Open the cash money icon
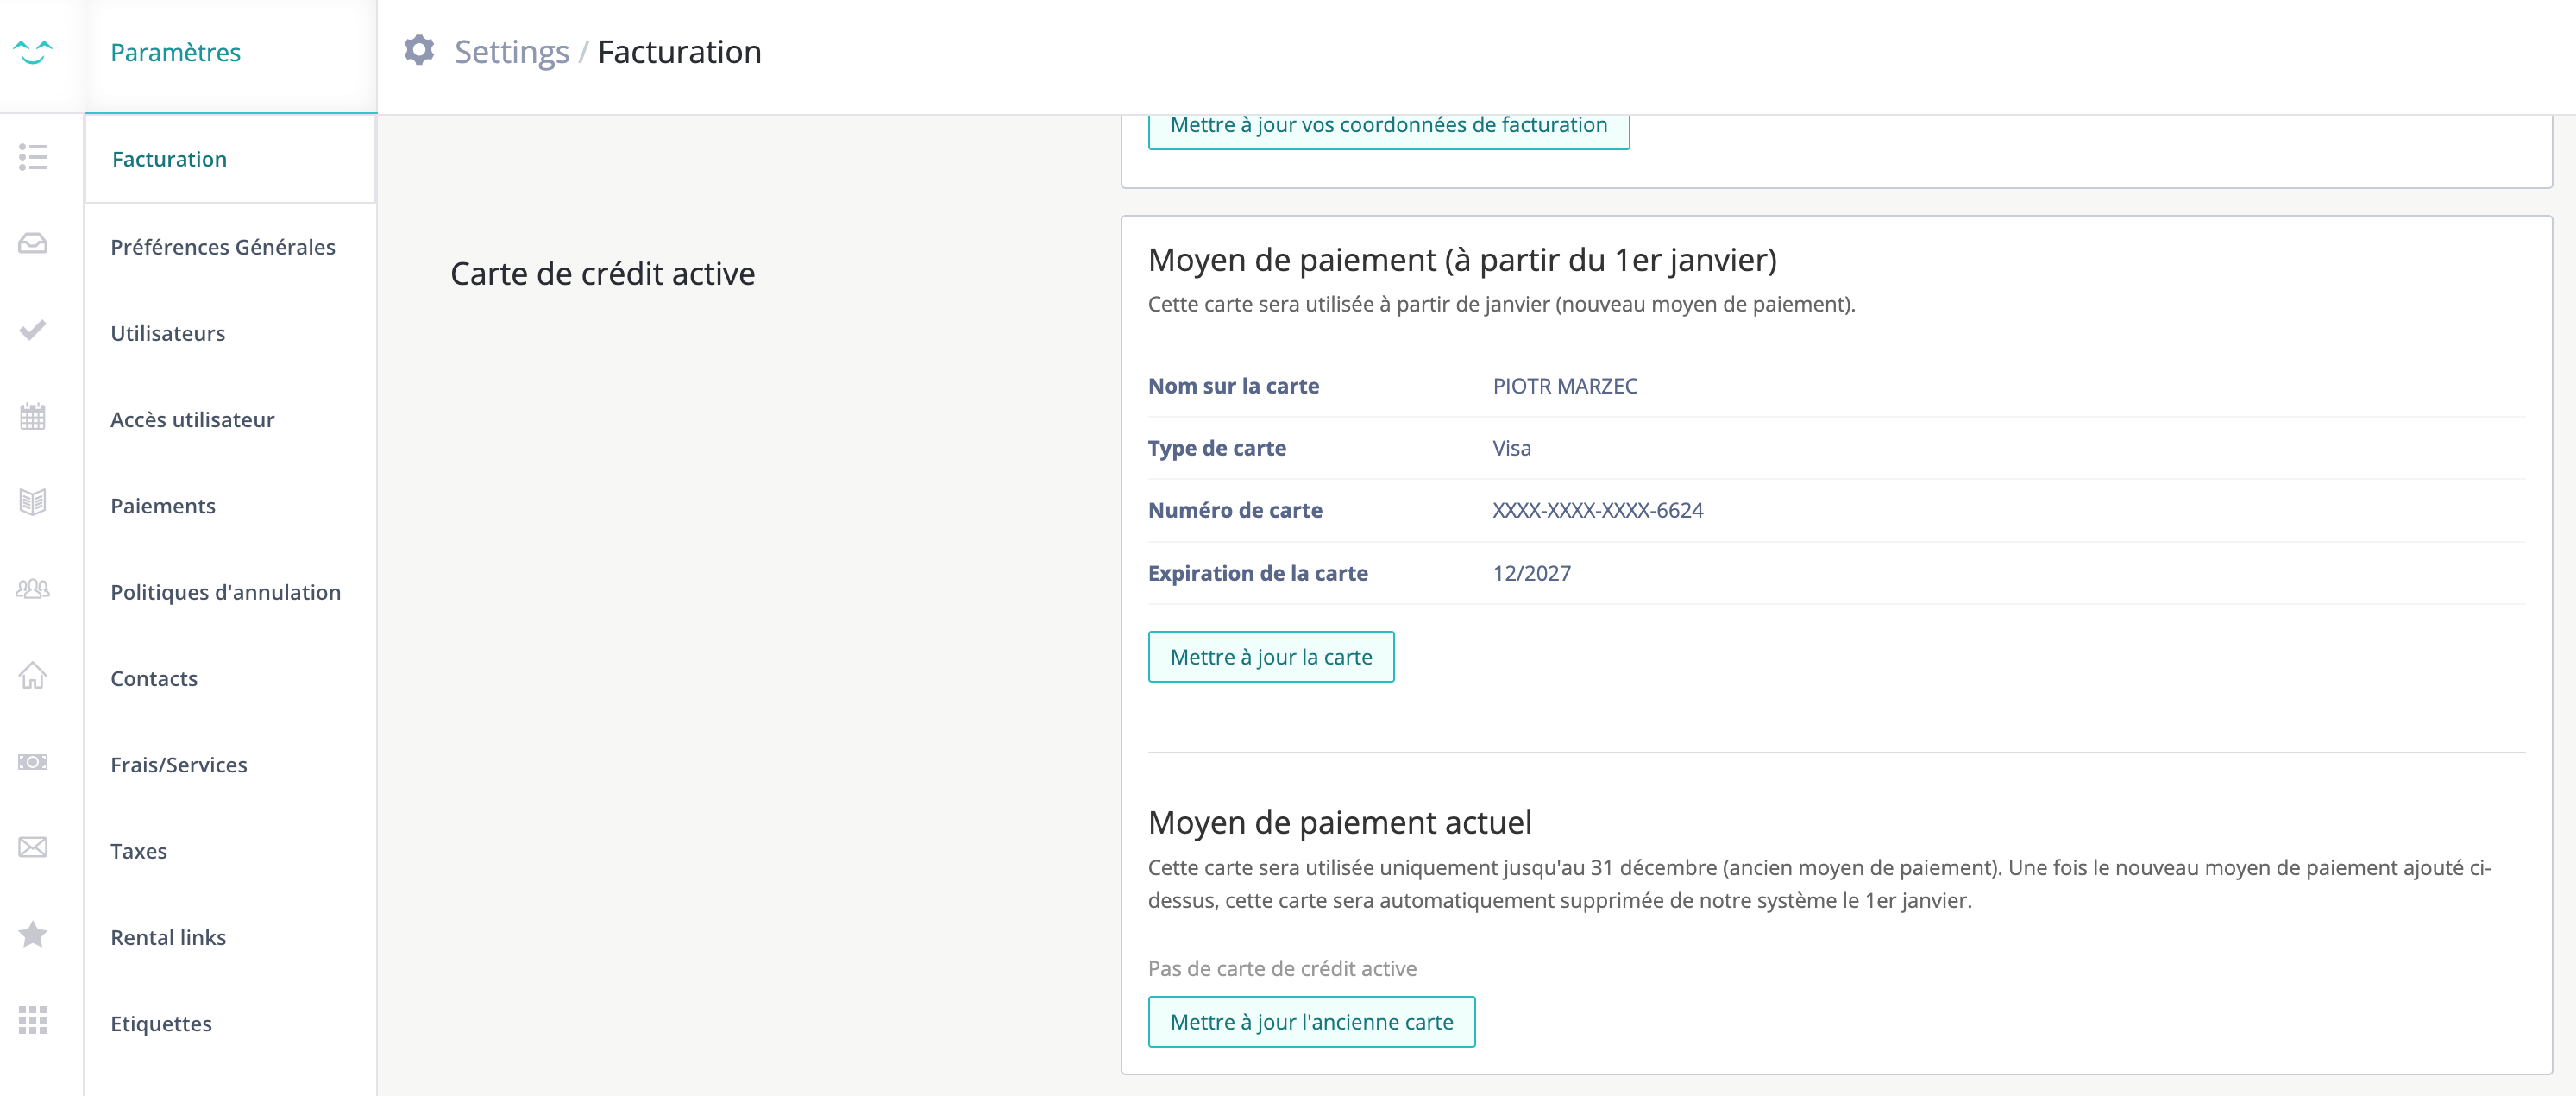 point(32,762)
